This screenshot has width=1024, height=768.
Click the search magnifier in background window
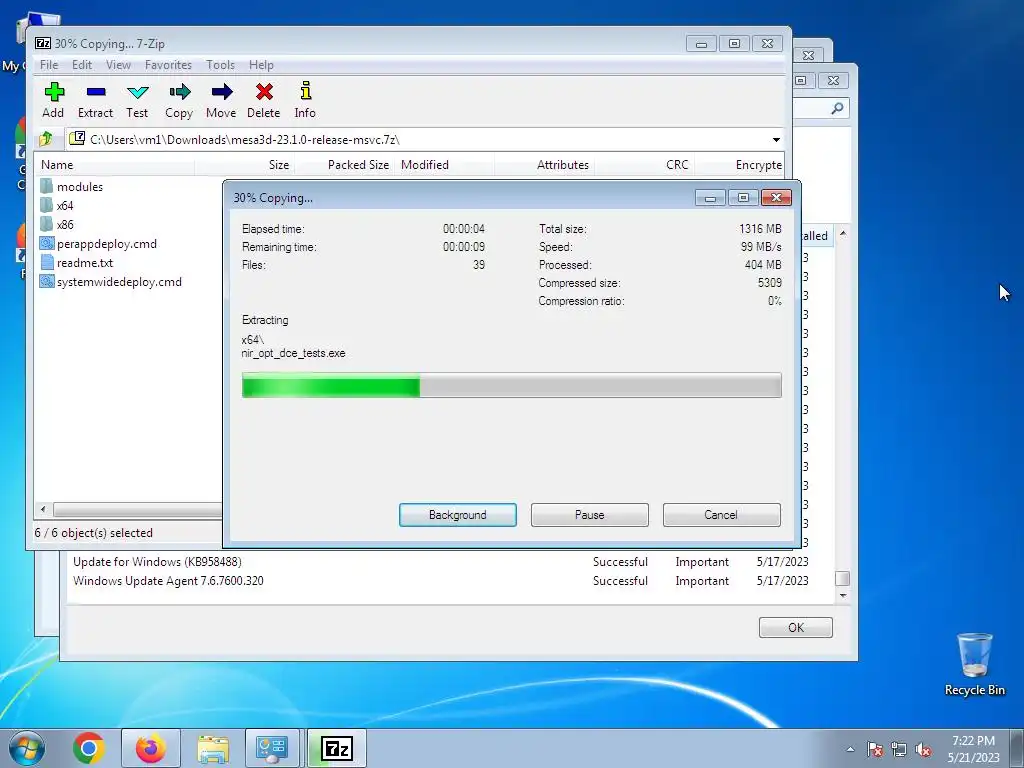837,108
